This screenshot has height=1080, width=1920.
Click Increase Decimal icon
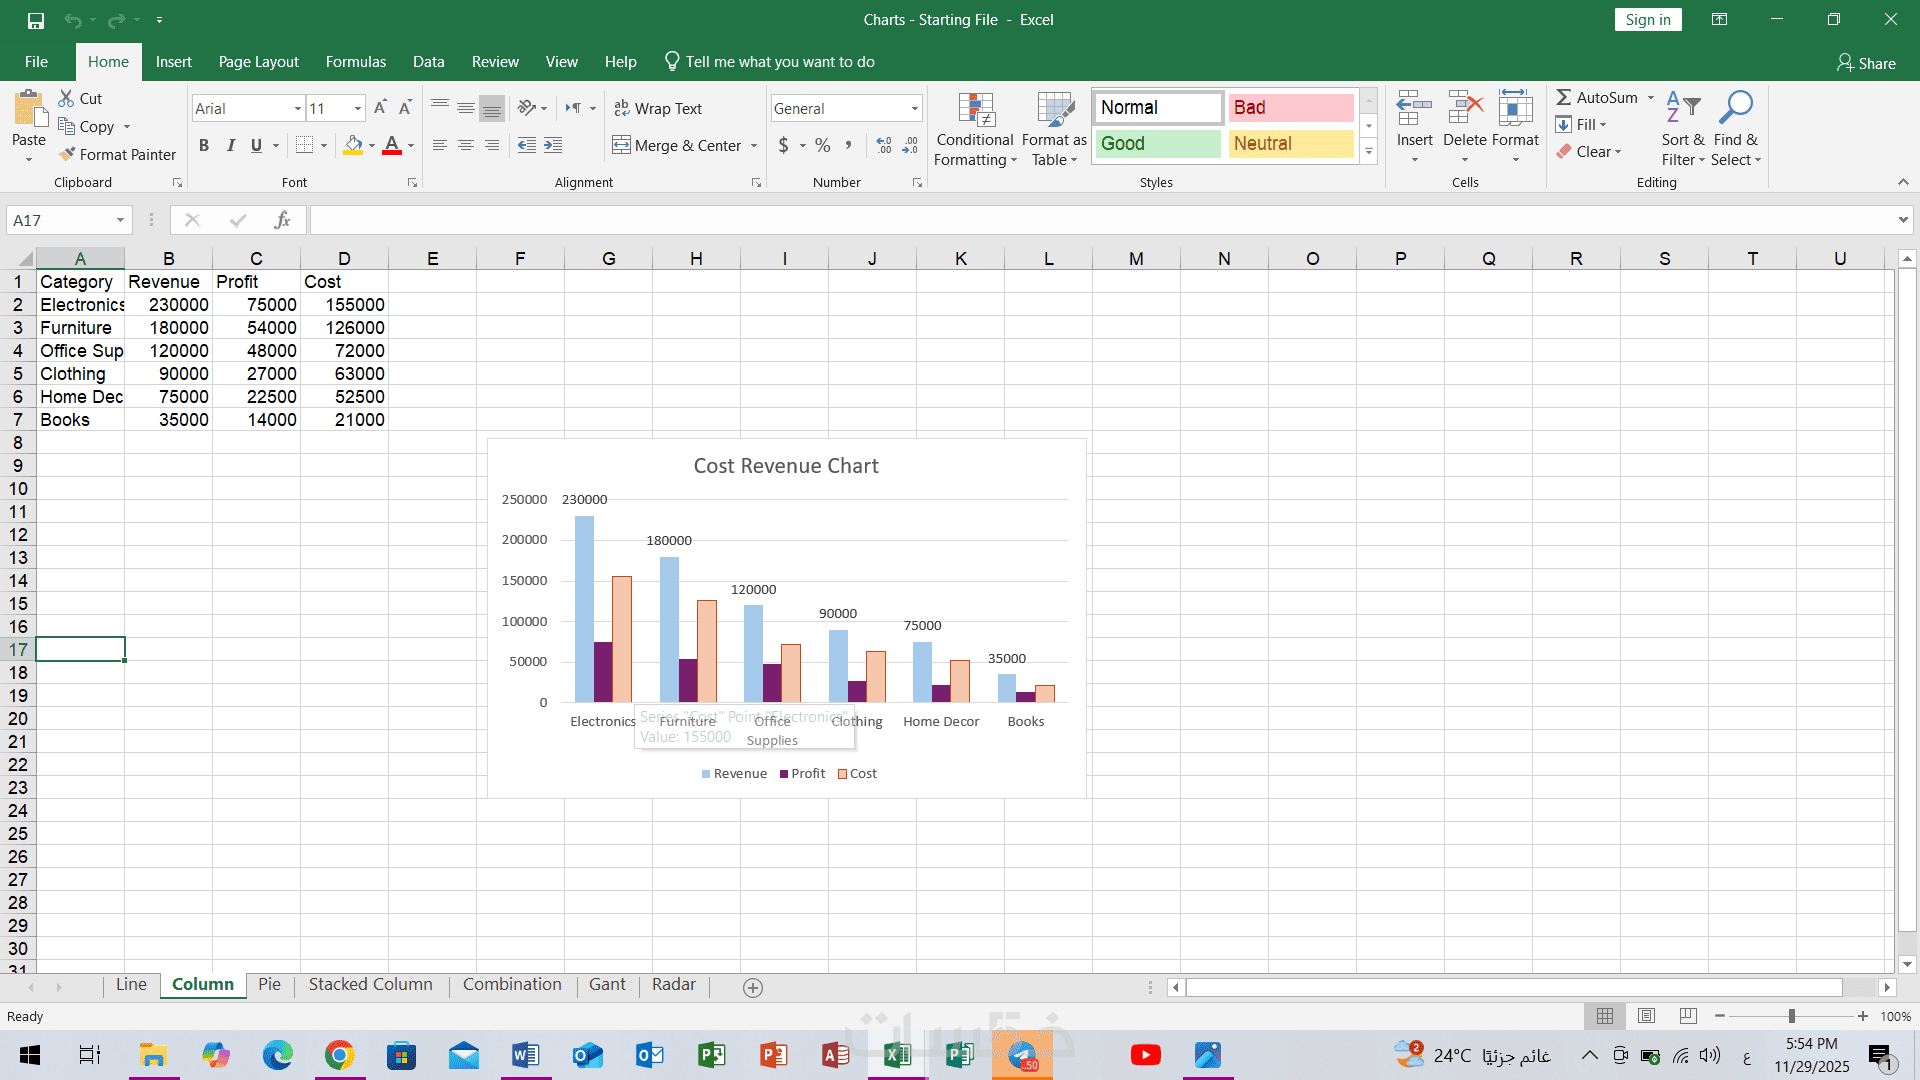[x=883, y=145]
